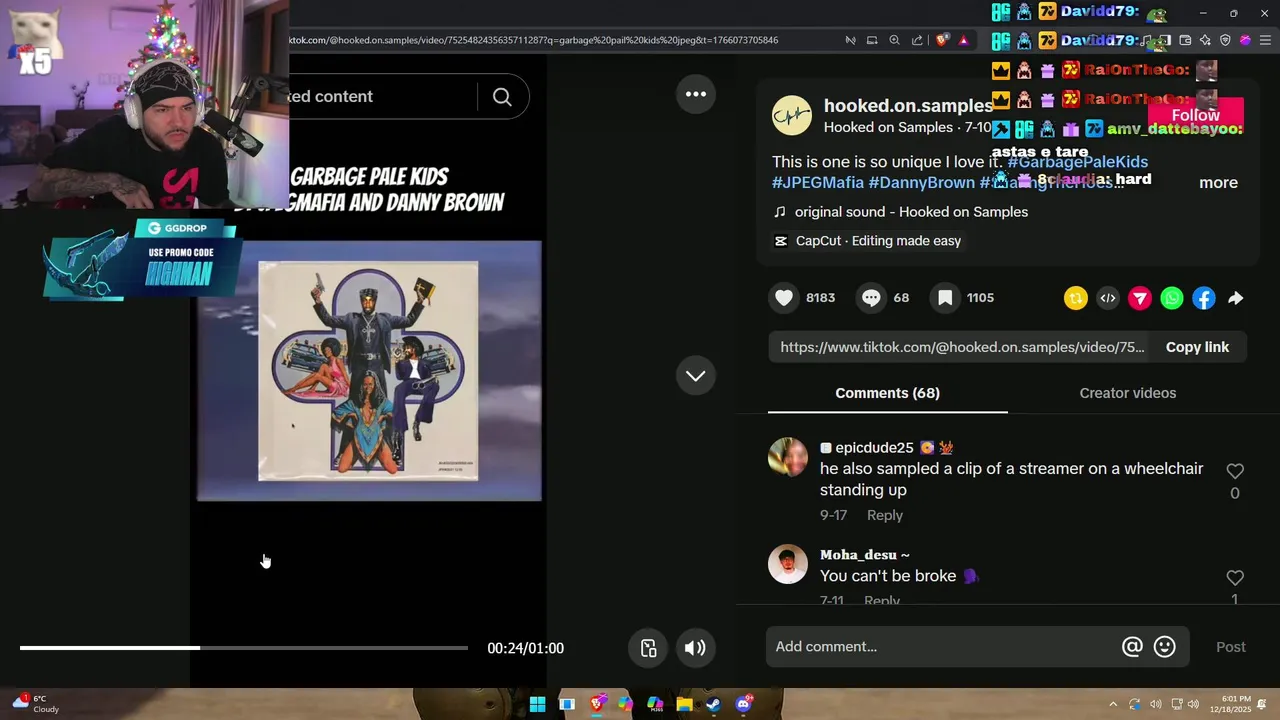Open Discord from the taskbar
This screenshot has height=720, width=1280.
tap(743, 704)
